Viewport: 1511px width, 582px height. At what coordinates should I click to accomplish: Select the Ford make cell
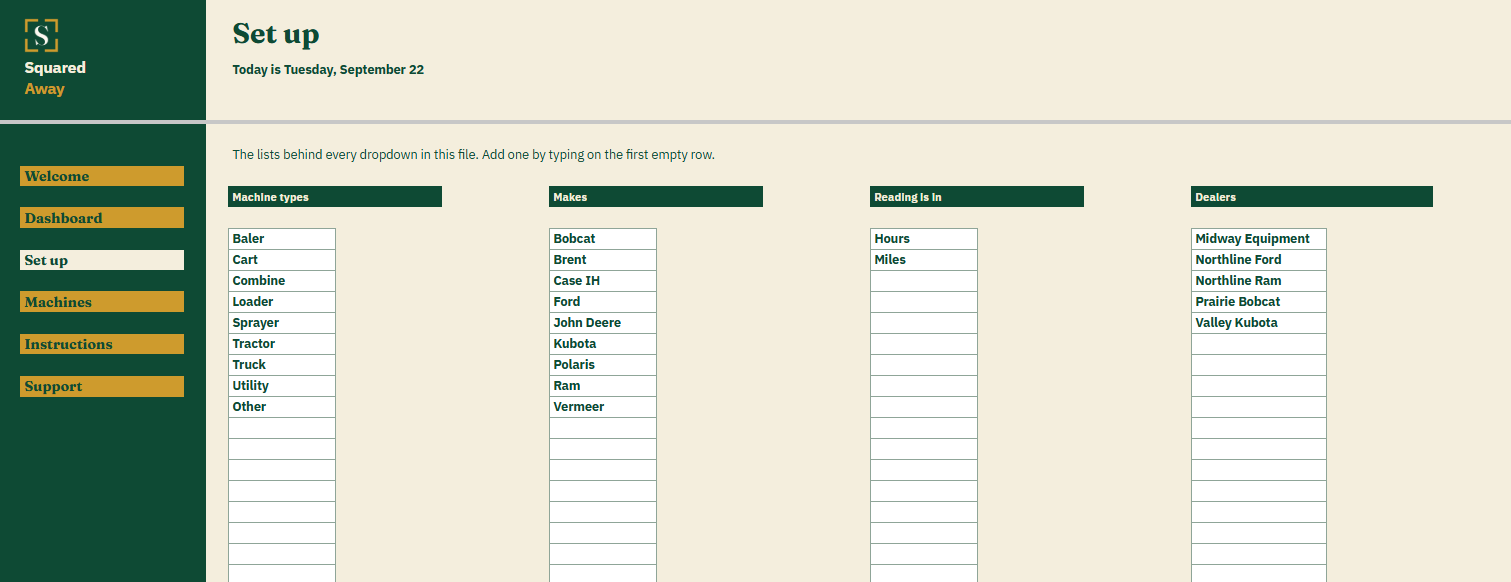tap(603, 302)
